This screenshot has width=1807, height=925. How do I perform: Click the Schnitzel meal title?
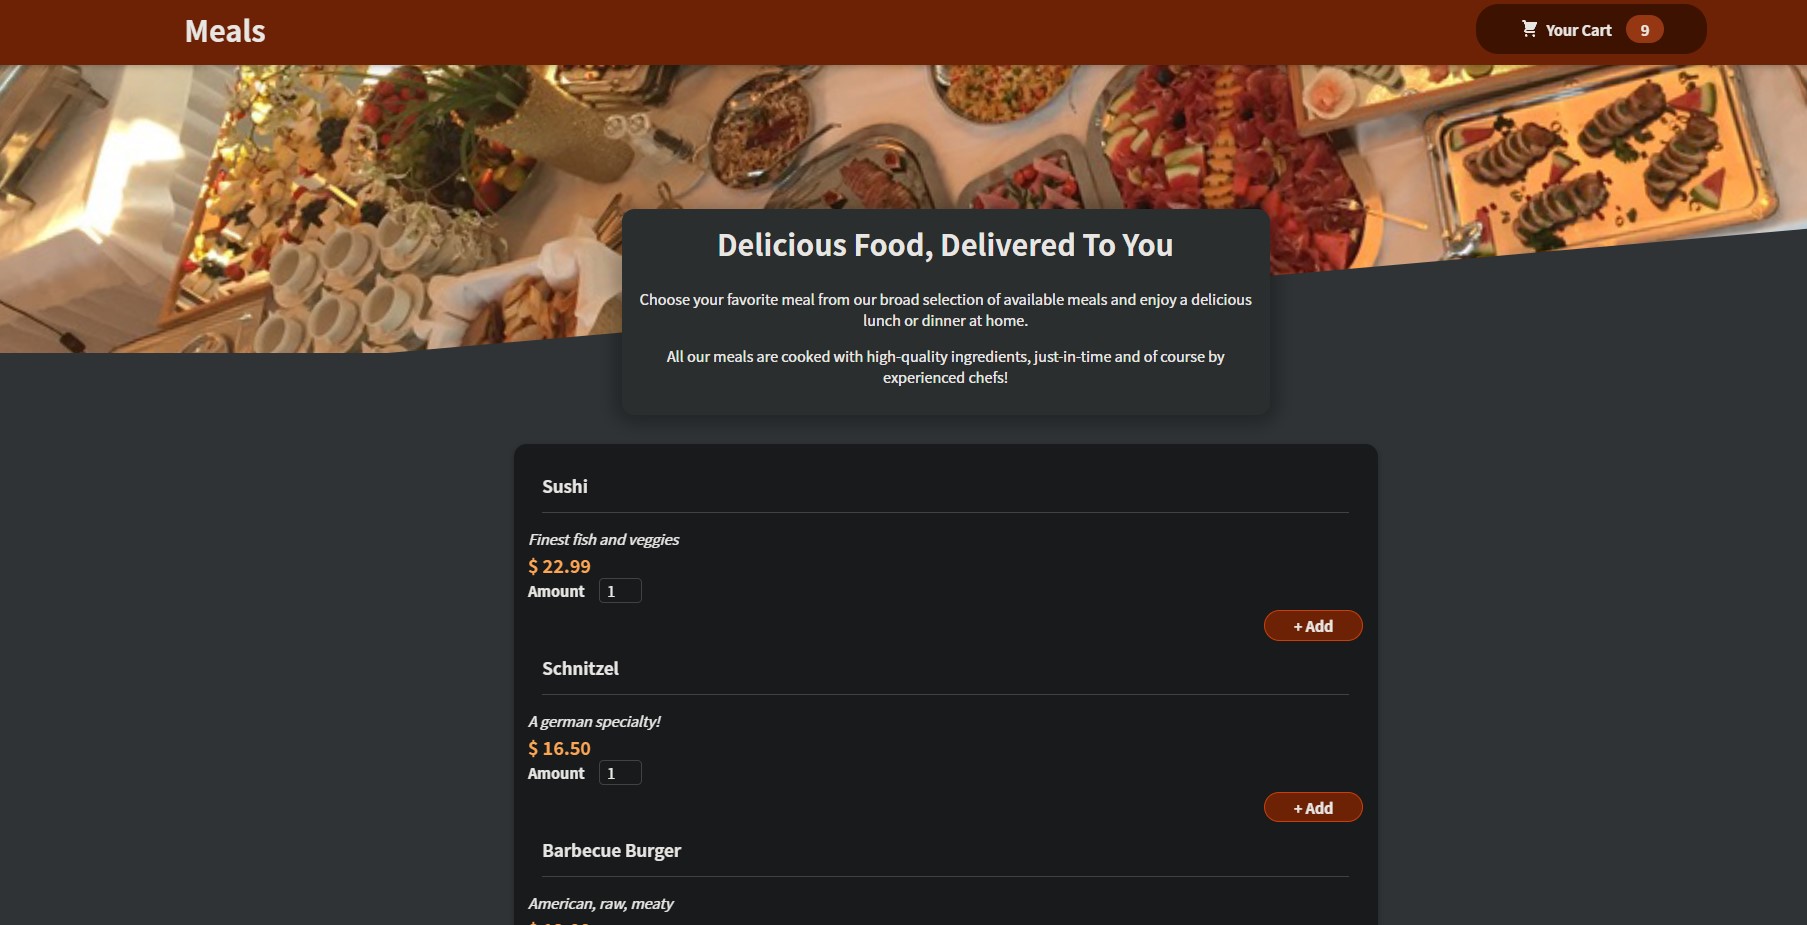pos(580,668)
